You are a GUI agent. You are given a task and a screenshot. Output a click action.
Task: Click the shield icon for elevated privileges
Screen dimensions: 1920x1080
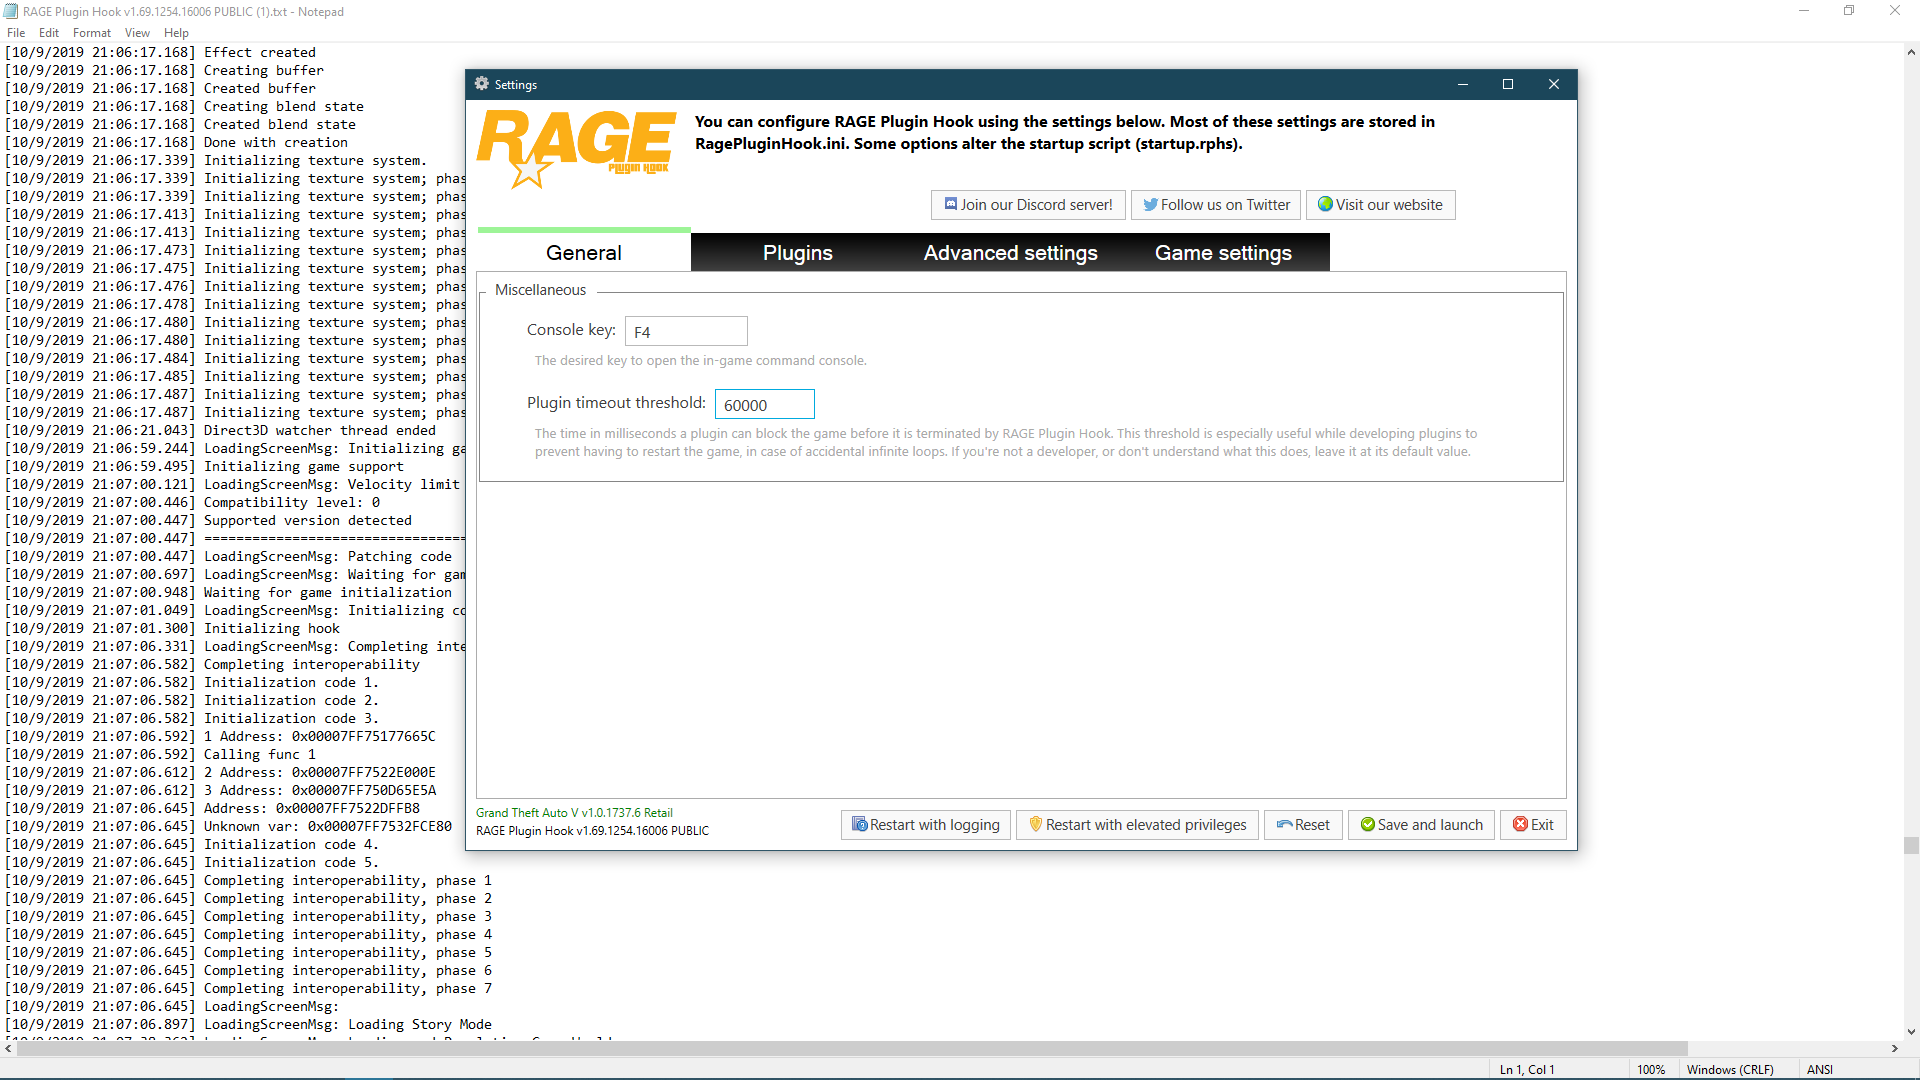coord(1035,825)
